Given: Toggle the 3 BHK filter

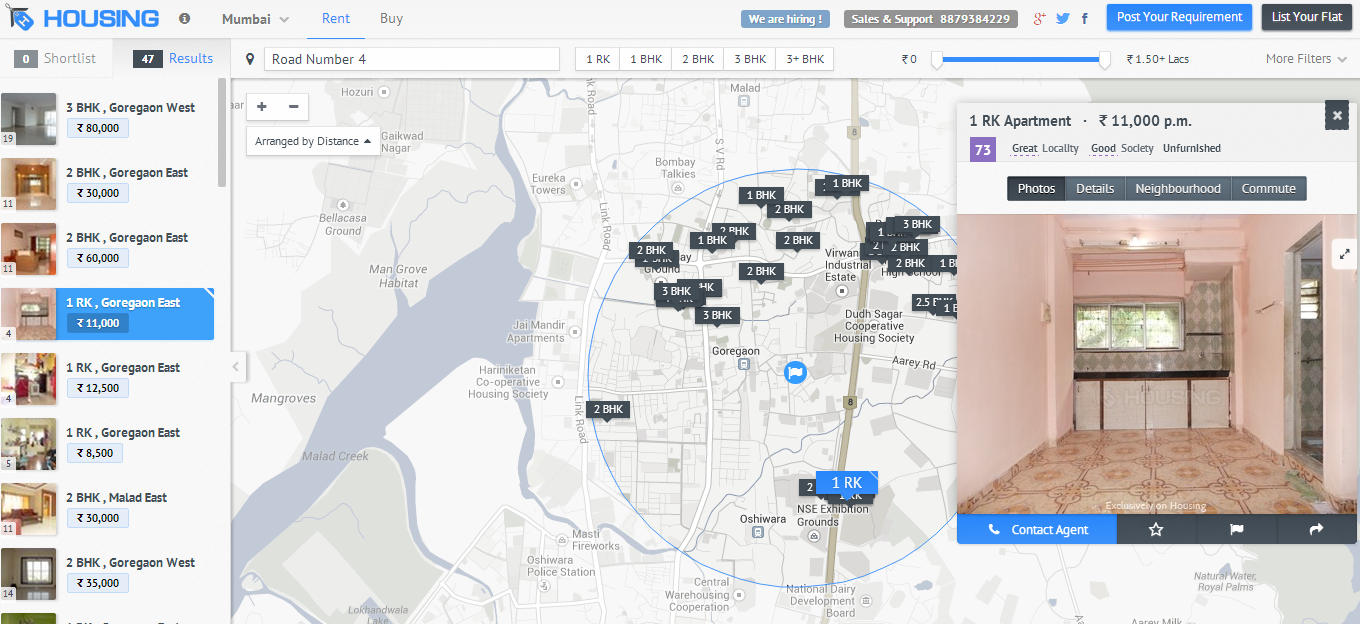Looking at the screenshot, I should [750, 59].
